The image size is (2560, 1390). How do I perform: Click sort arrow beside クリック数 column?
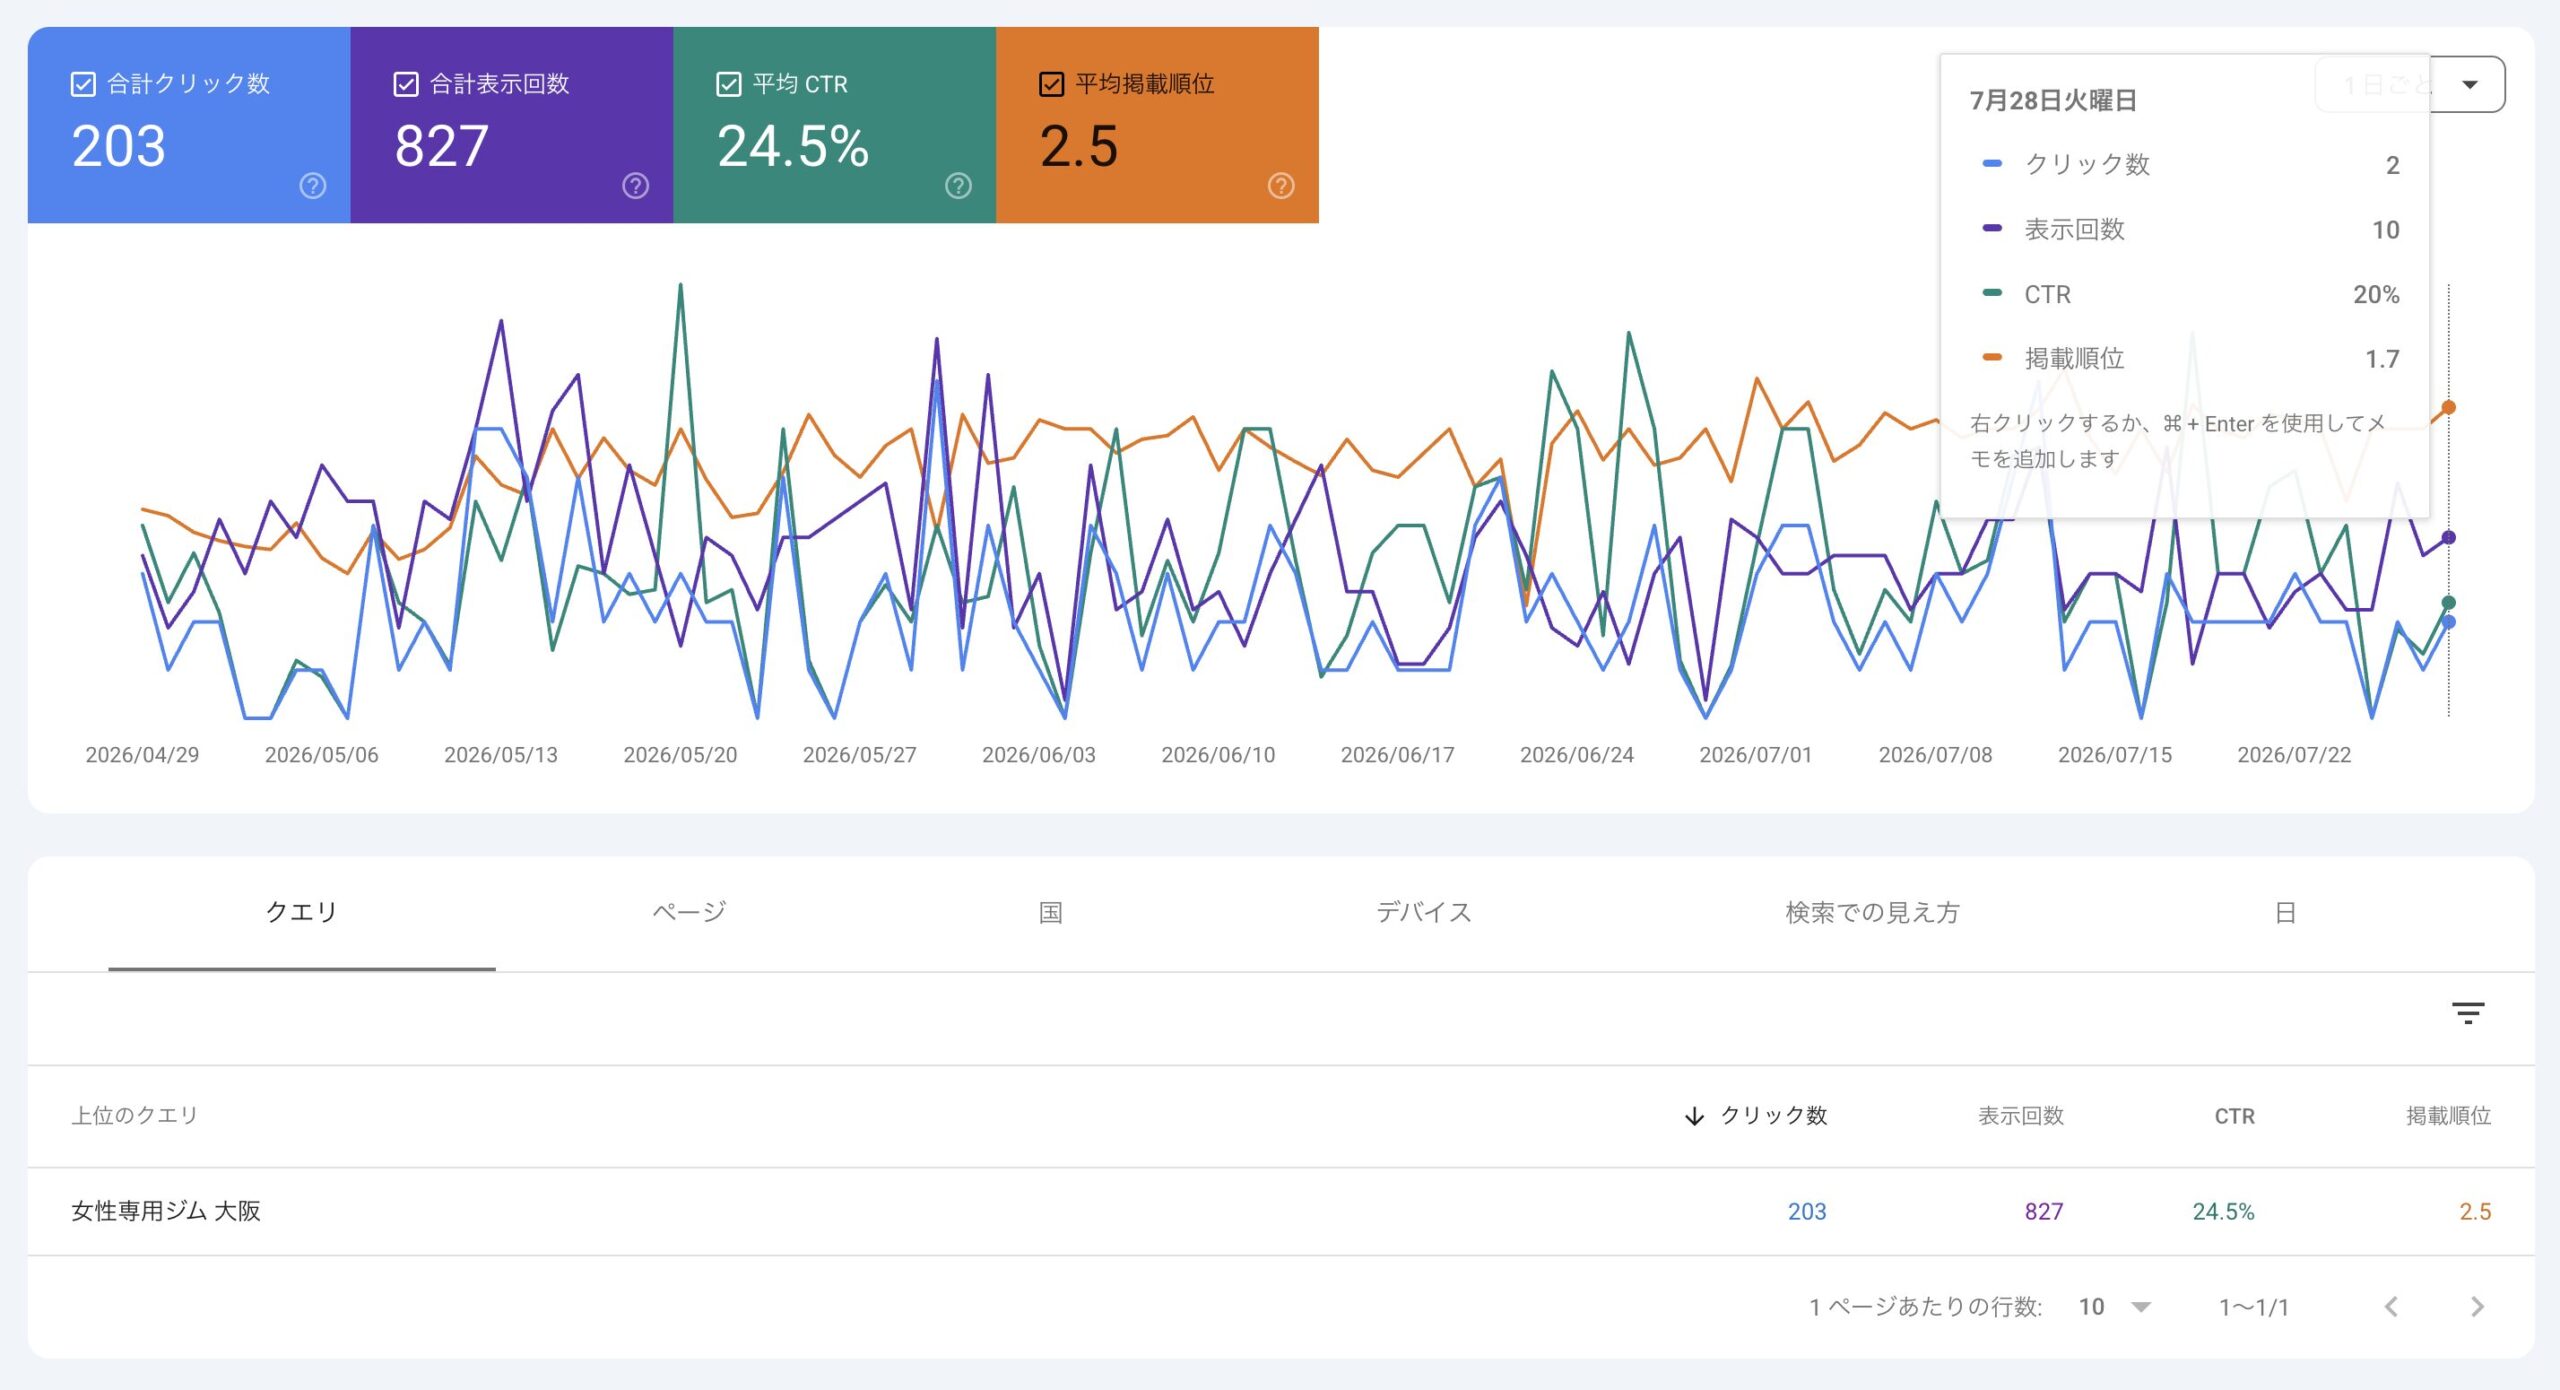point(1694,1116)
